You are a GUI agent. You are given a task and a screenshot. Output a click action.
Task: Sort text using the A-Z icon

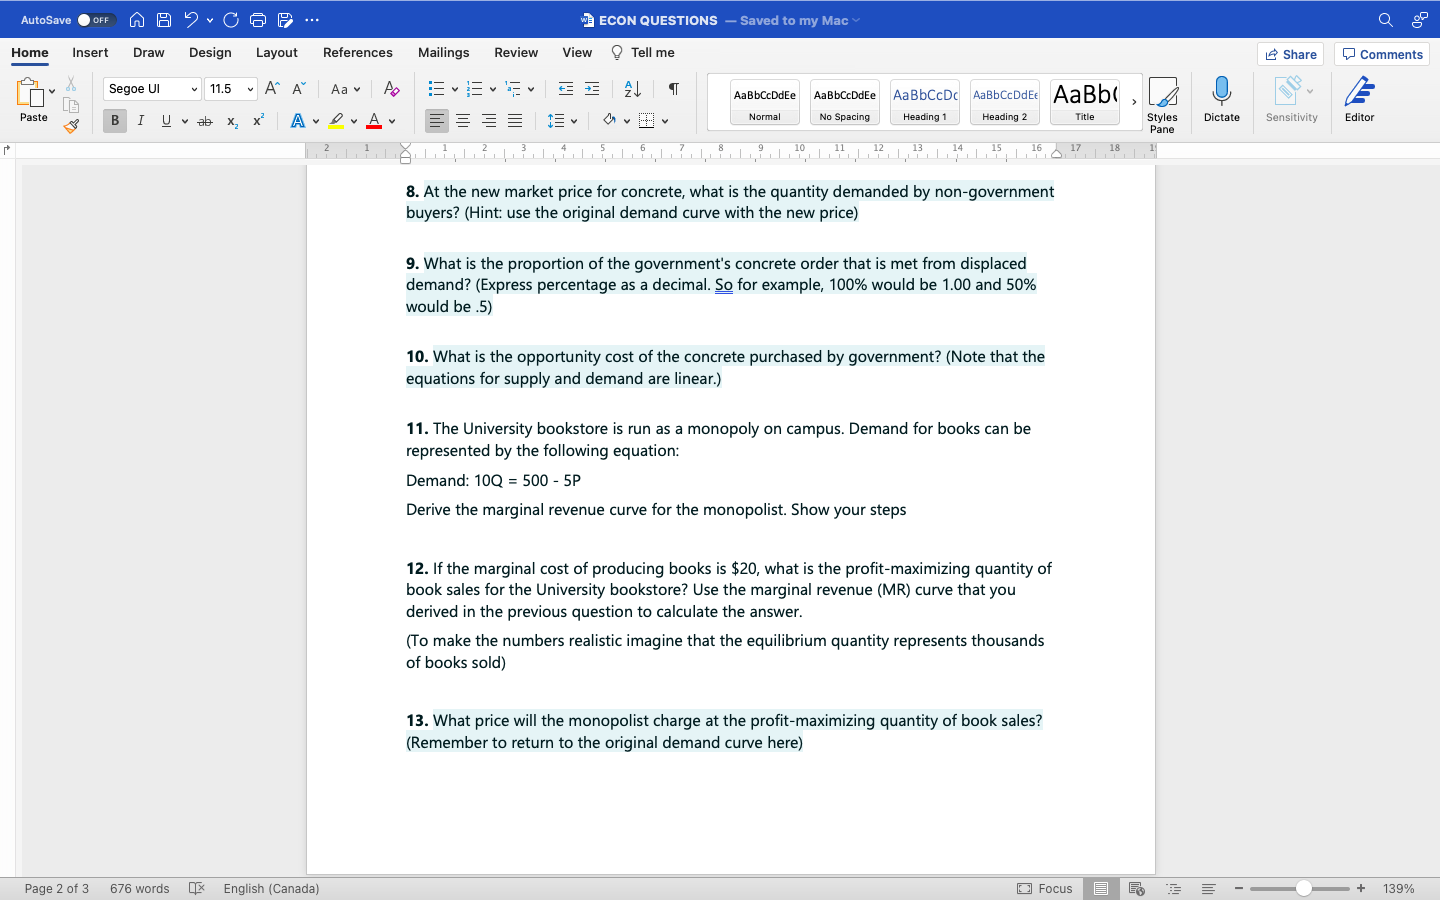[x=631, y=89]
